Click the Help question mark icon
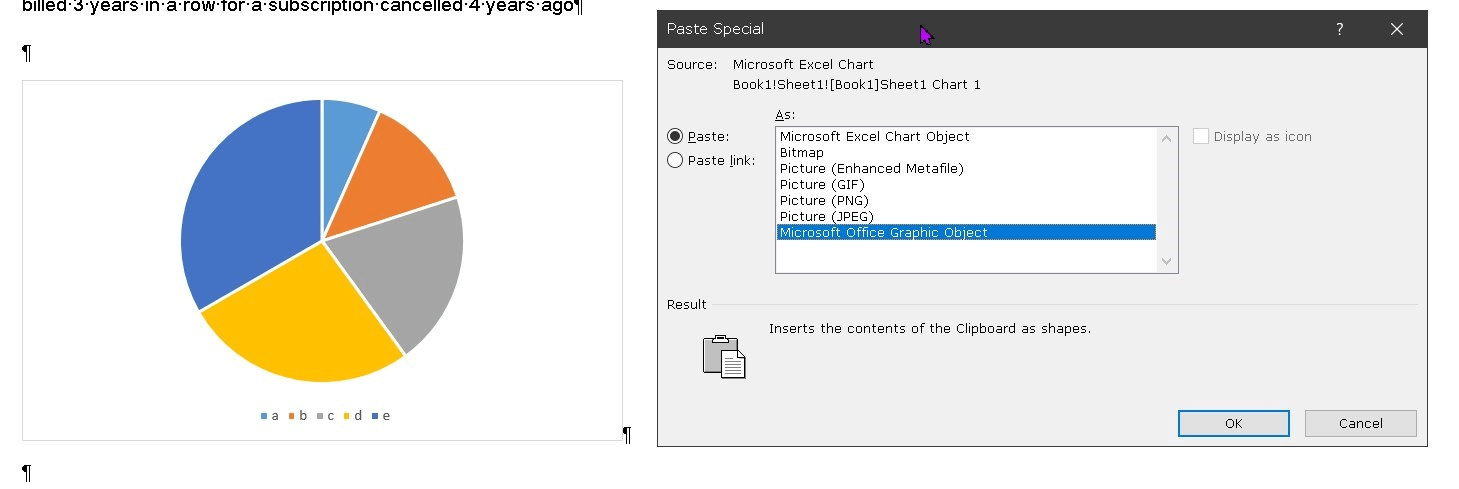This screenshot has width=1459, height=489. [1340, 29]
